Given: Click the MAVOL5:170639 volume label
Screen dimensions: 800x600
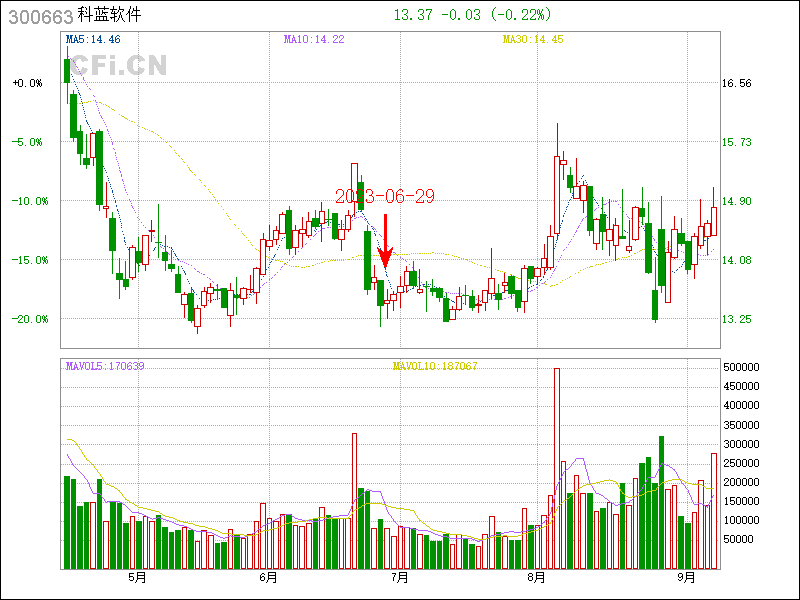Looking at the screenshot, I should coord(104,366).
